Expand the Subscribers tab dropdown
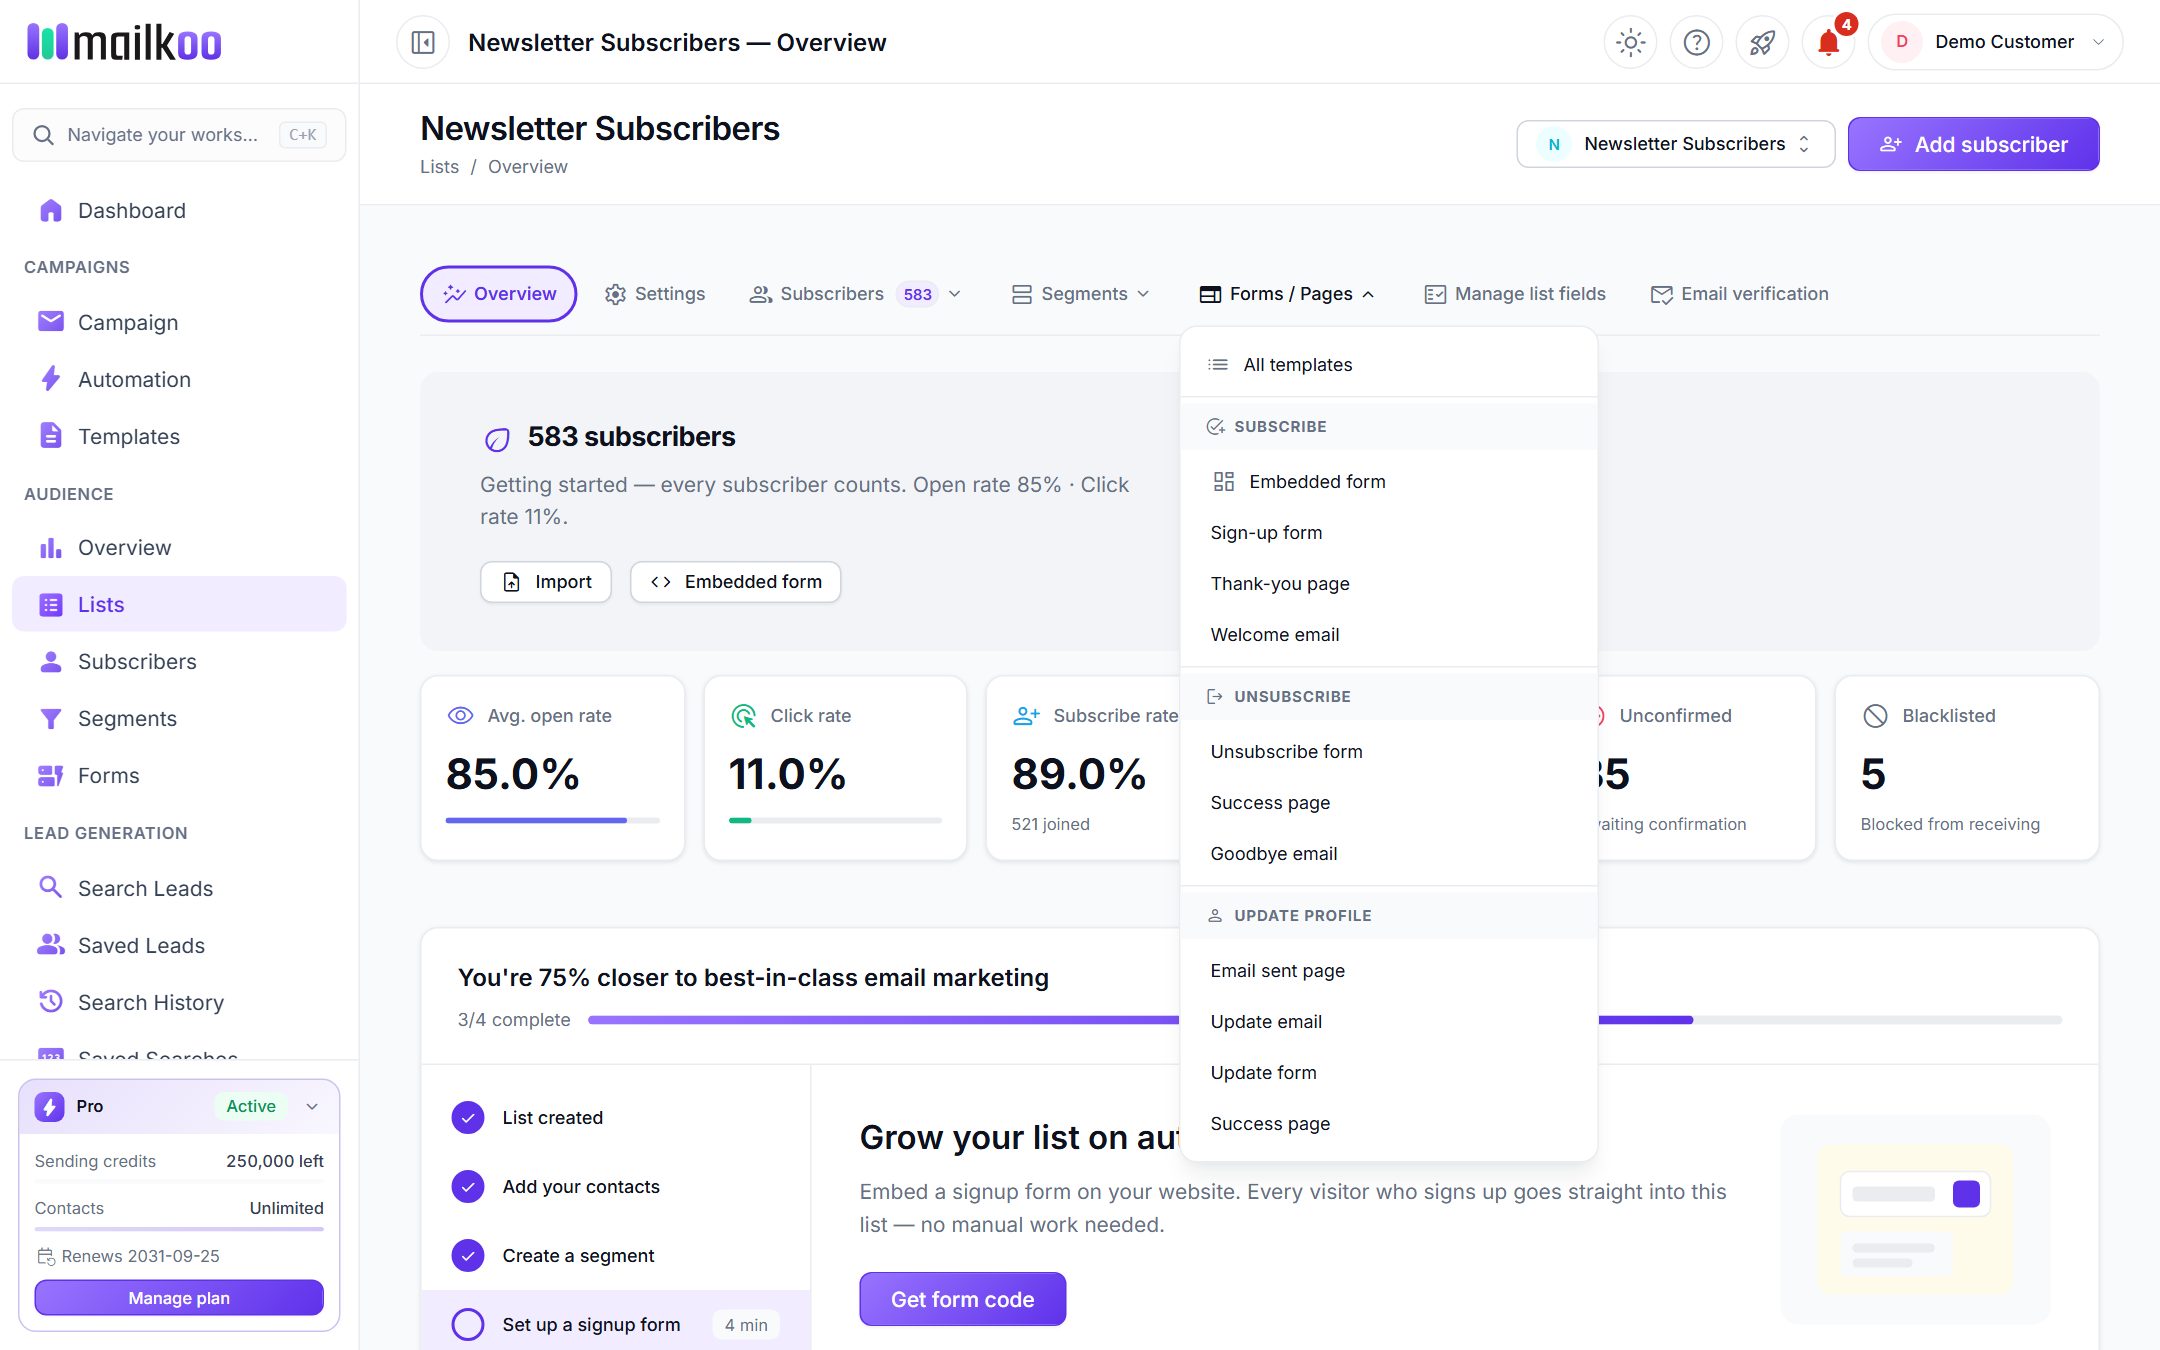This screenshot has height=1350, width=2160. [x=955, y=294]
